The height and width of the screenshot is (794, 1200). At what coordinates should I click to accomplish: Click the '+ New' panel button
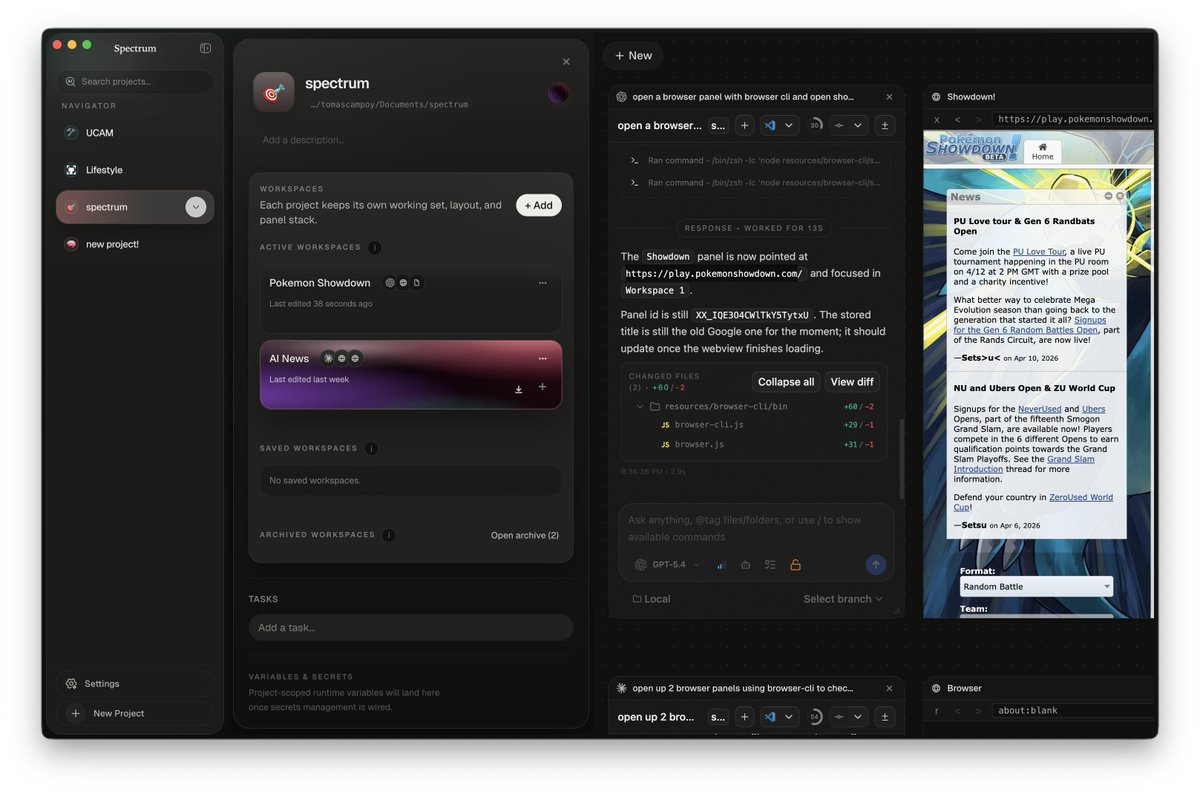[633, 56]
